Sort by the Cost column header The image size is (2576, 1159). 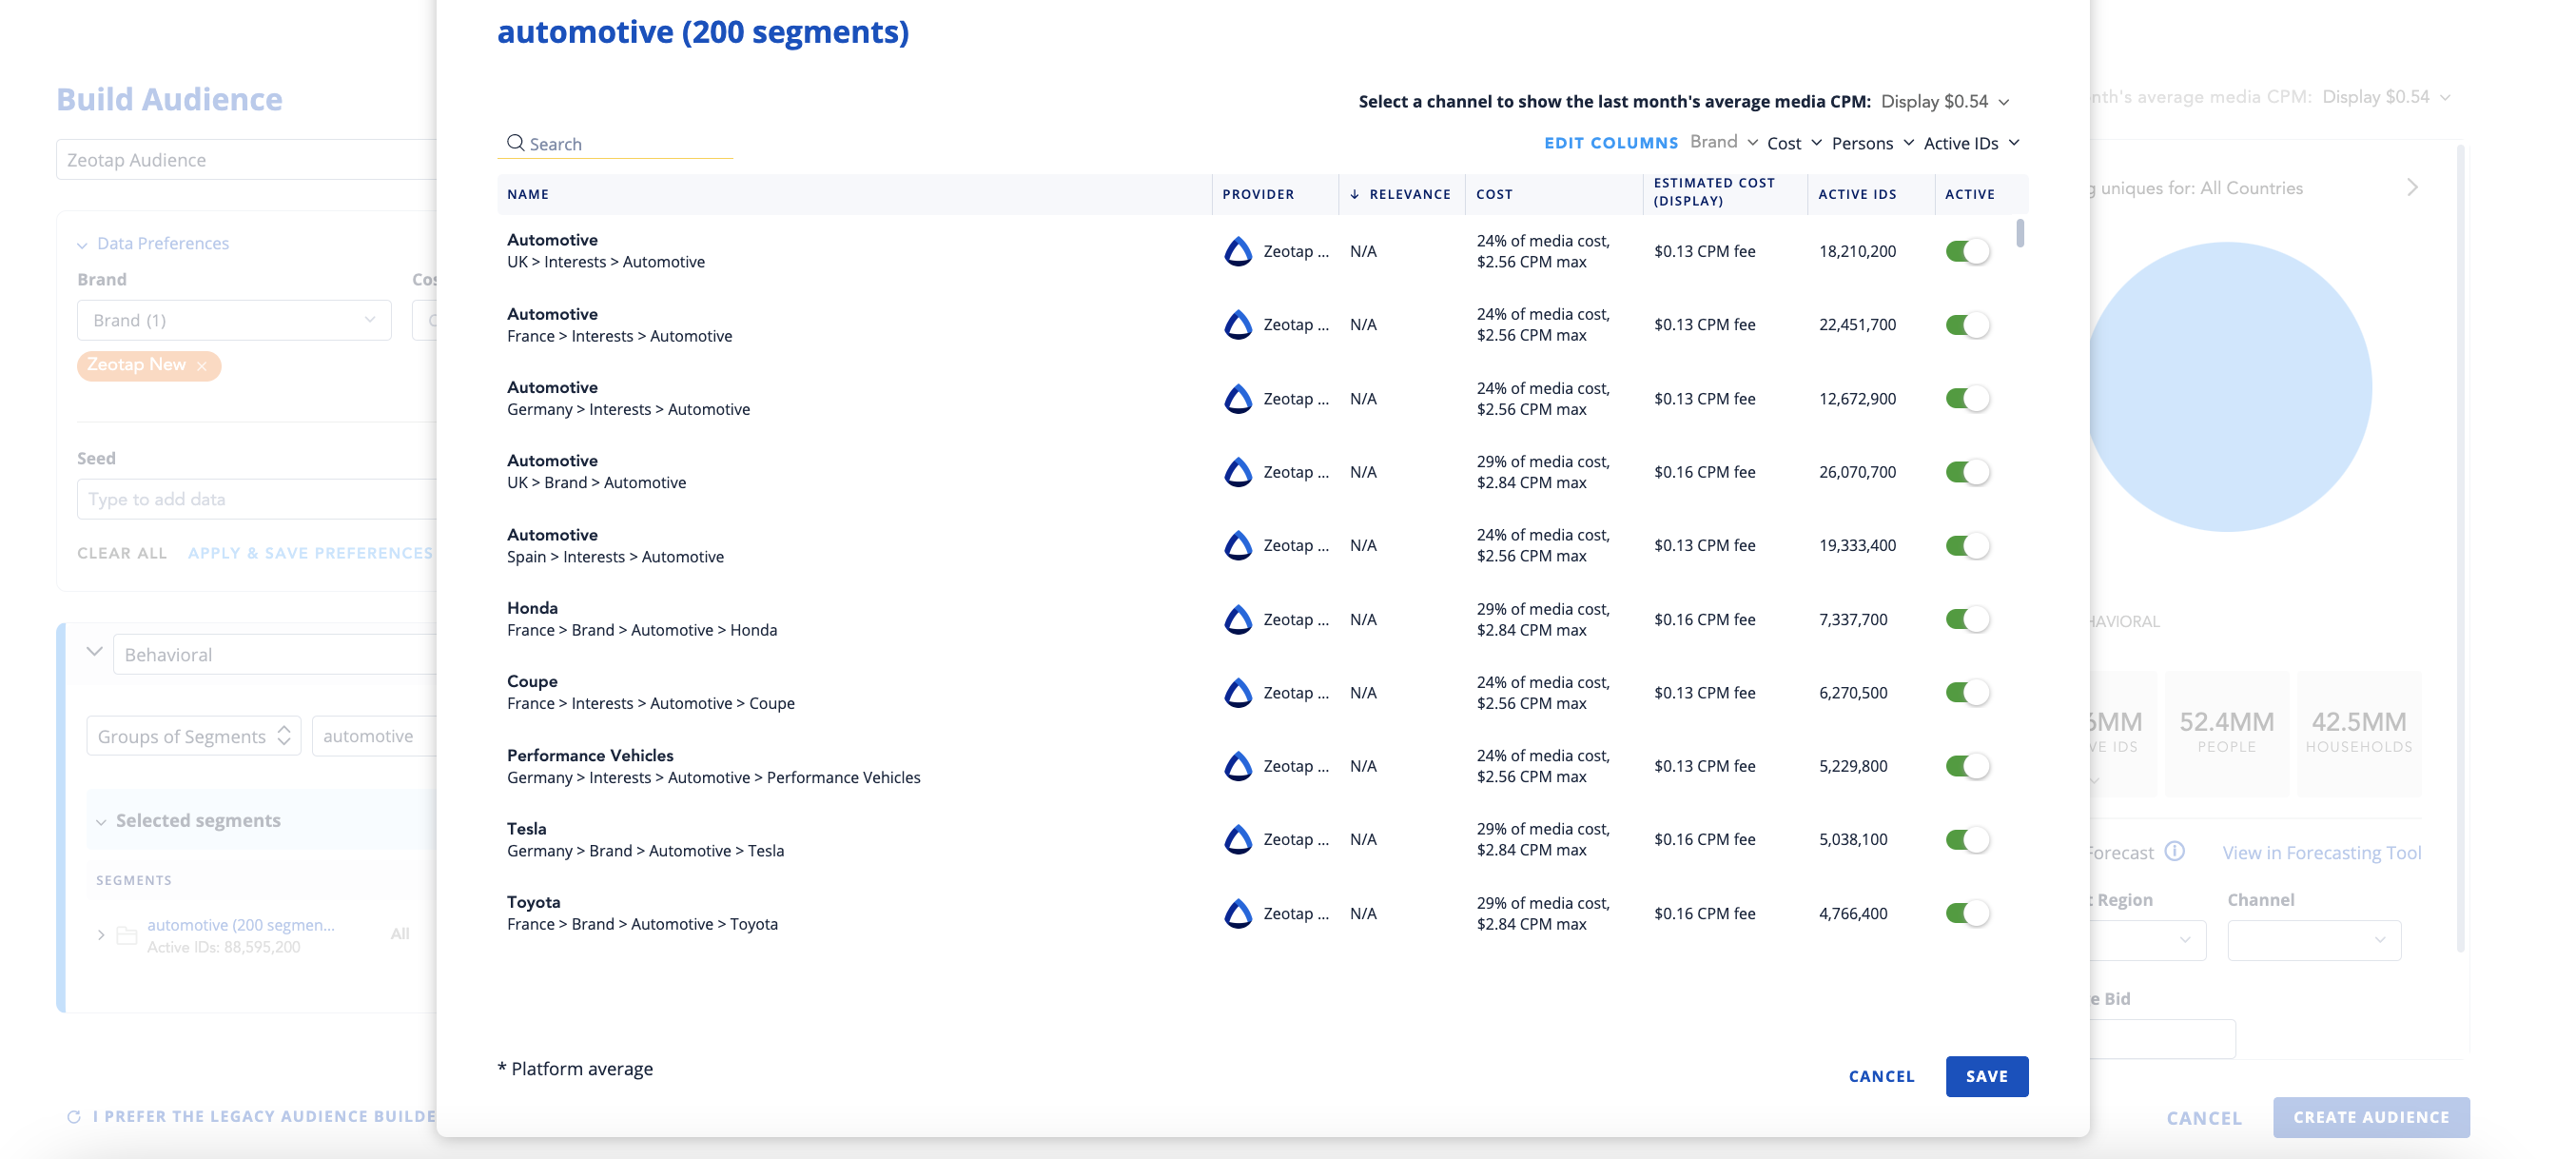(x=1494, y=194)
